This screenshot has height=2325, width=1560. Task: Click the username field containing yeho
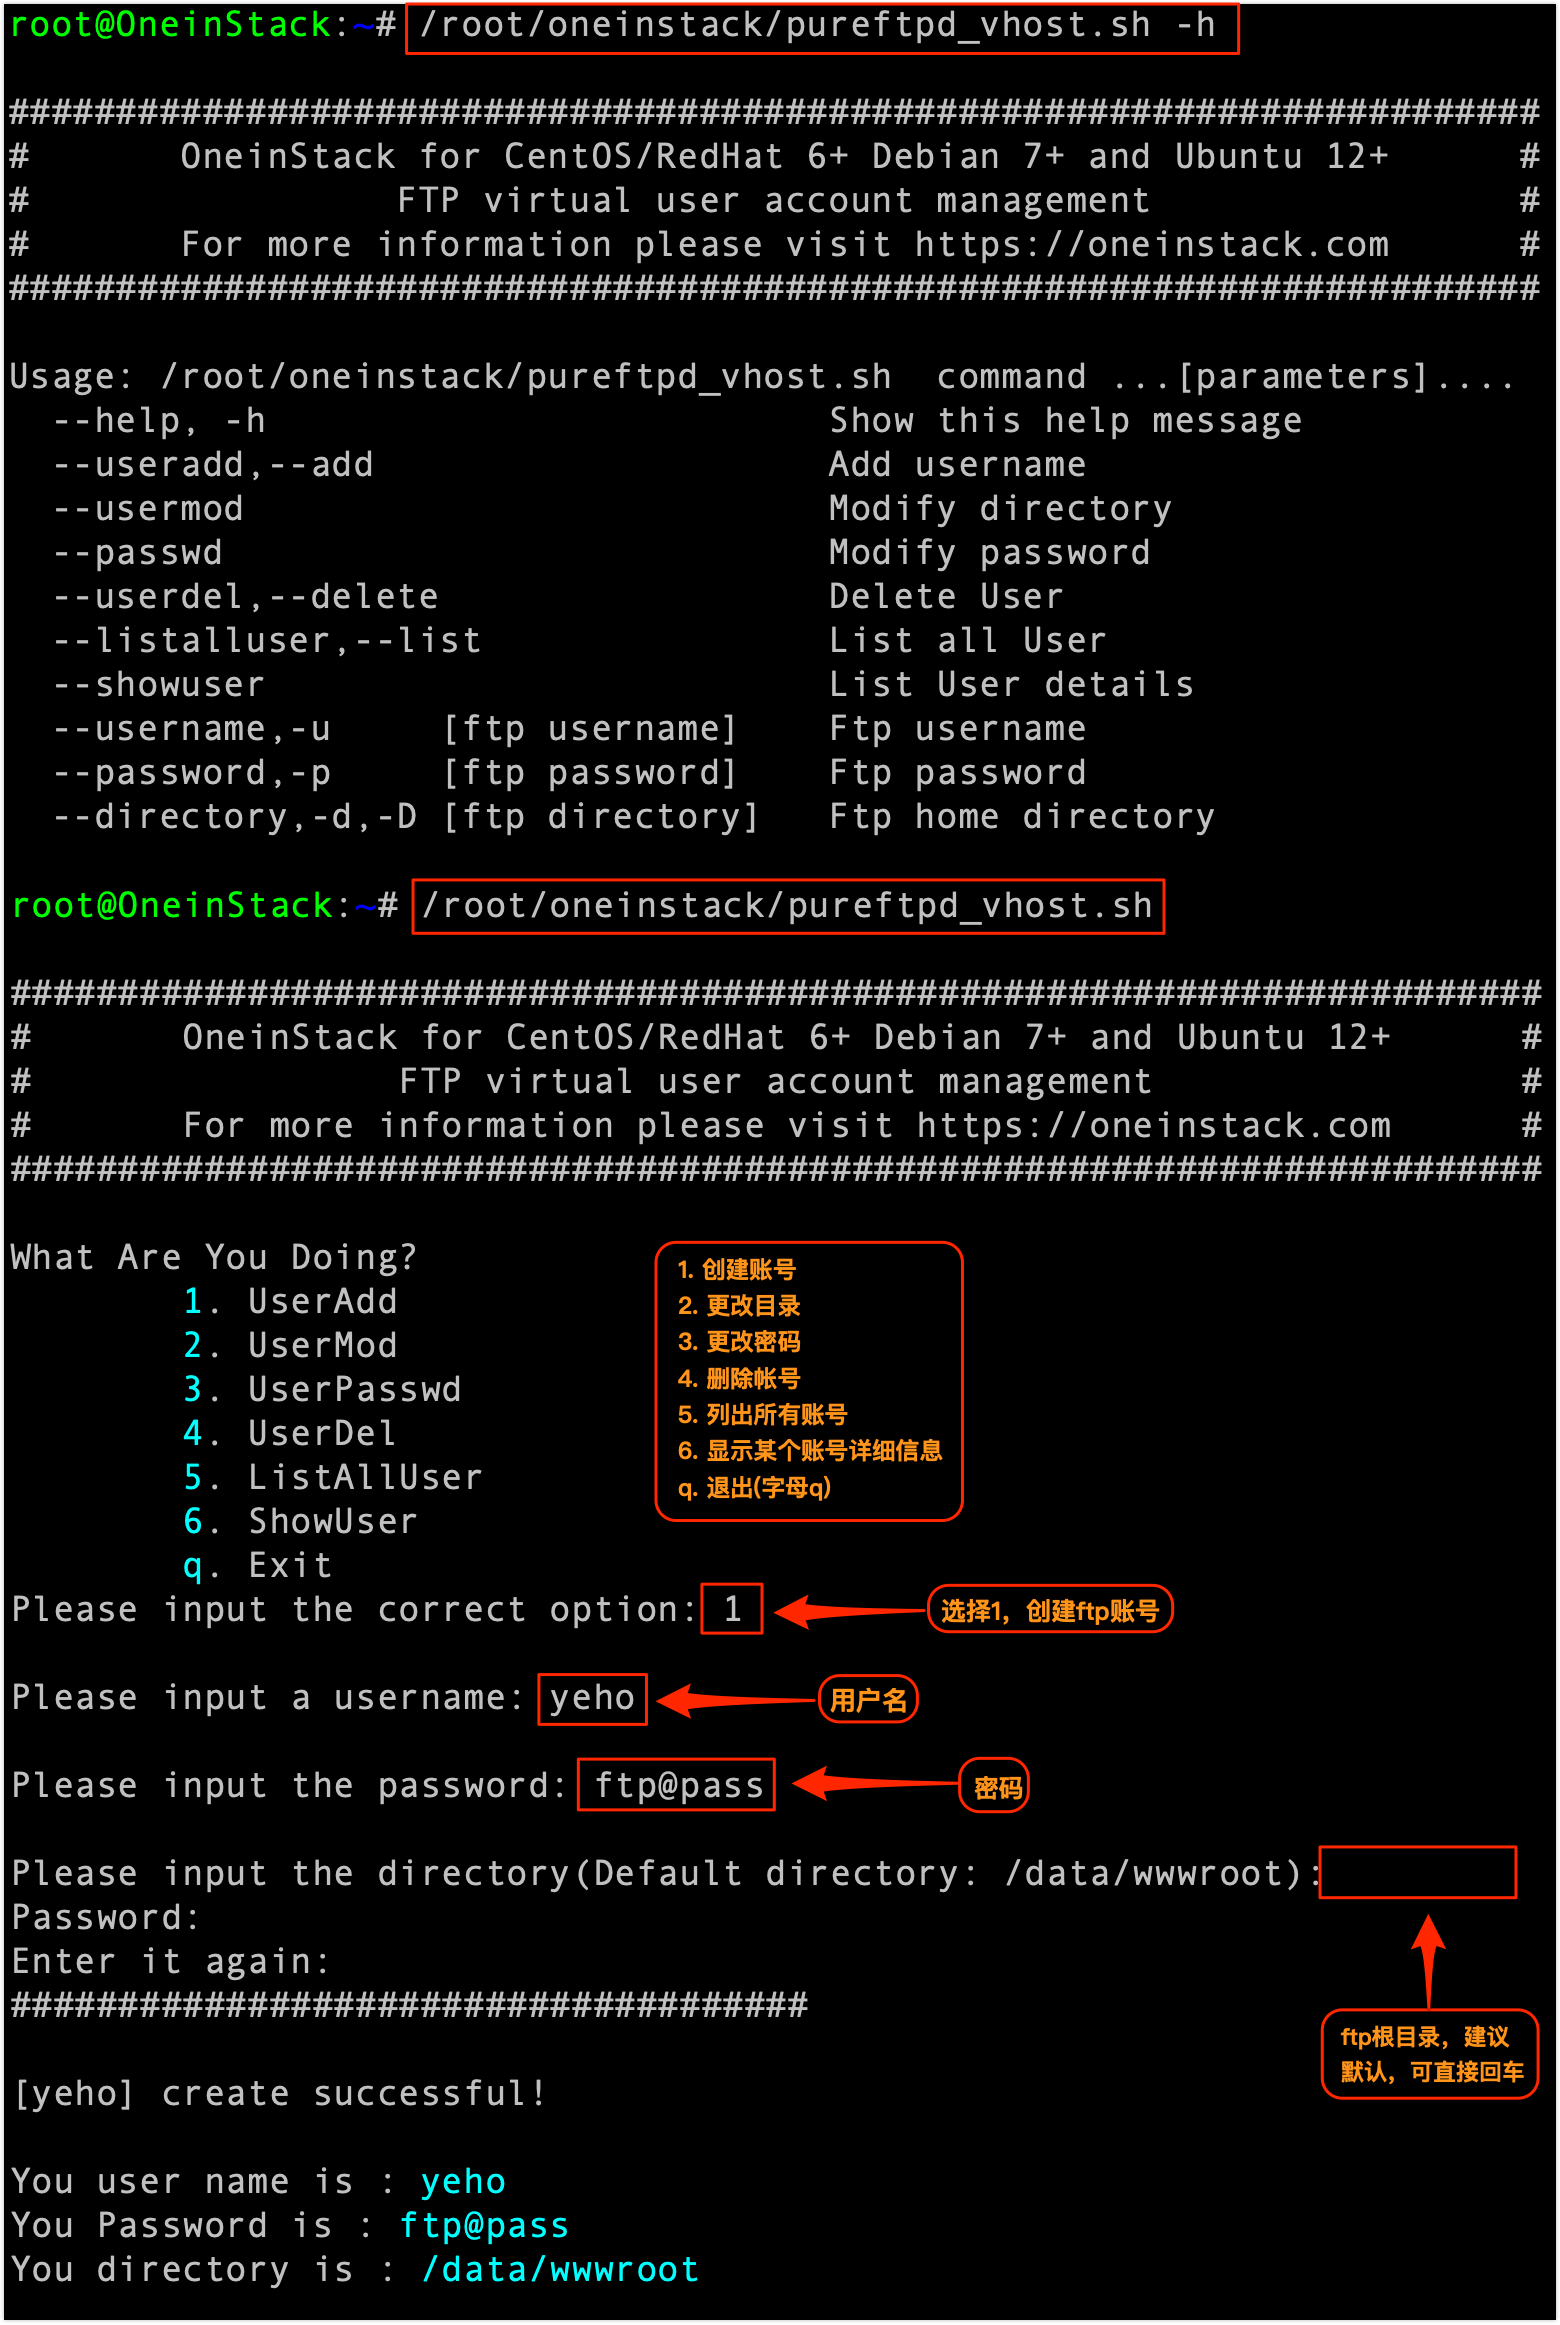(592, 1698)
